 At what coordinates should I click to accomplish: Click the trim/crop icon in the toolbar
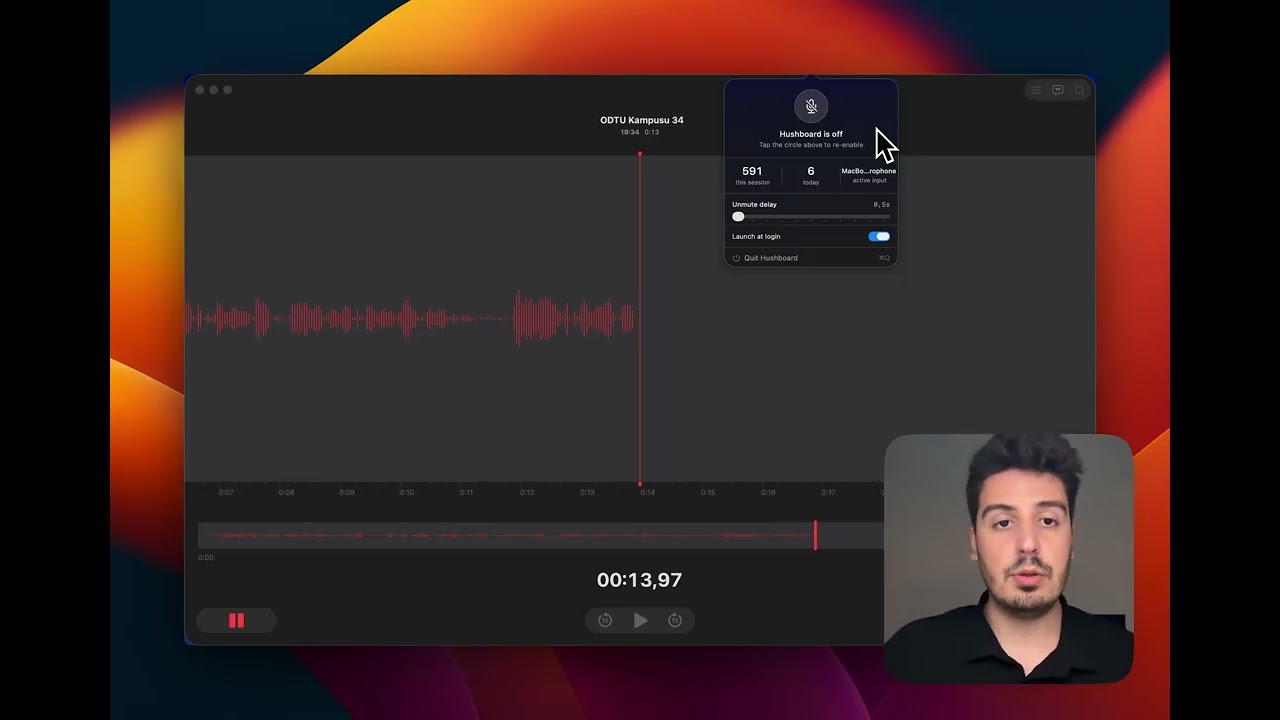tap(1079, 90)
